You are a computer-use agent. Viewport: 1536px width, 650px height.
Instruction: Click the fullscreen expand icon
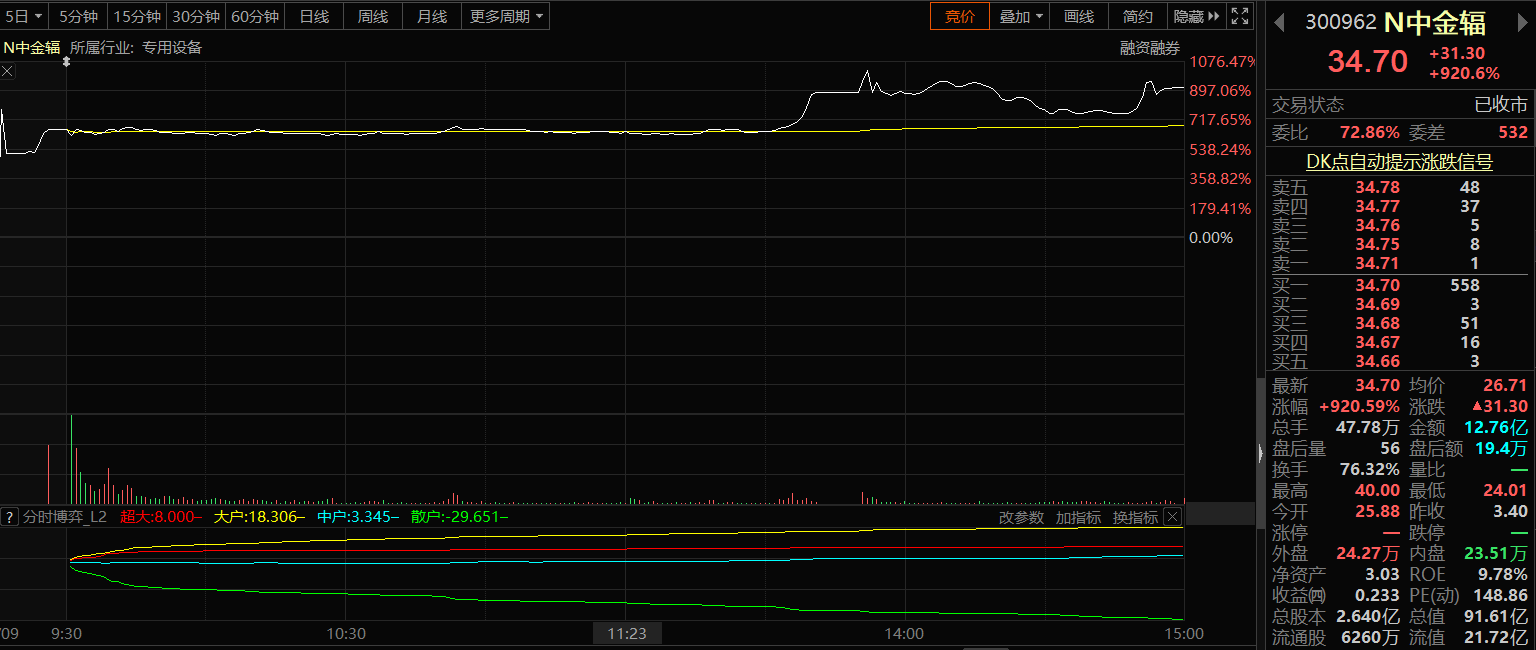[1240, 16]
